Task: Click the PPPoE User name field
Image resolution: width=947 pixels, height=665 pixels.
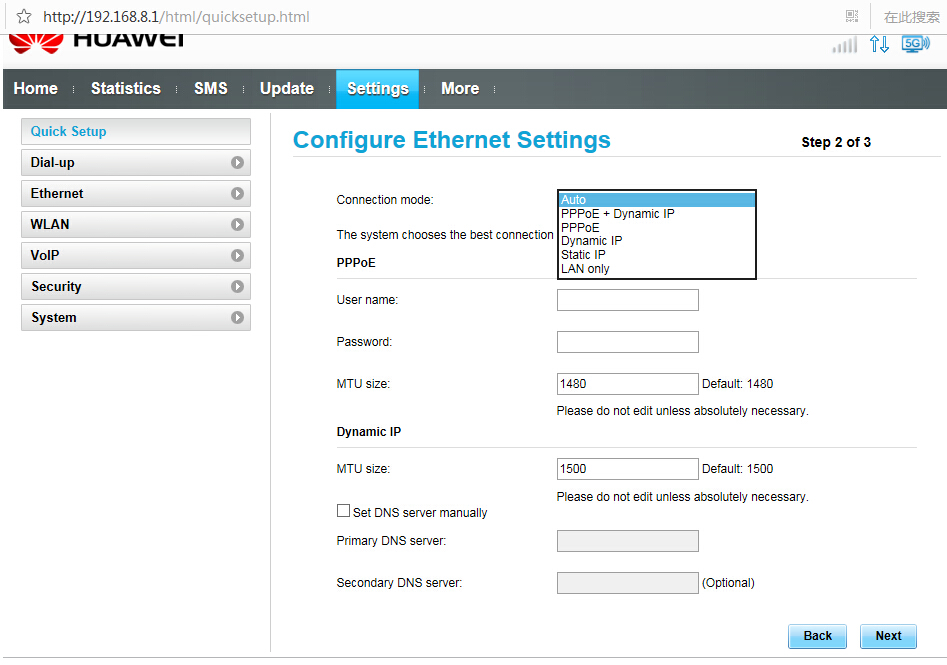Action: [x=627, y=300]
